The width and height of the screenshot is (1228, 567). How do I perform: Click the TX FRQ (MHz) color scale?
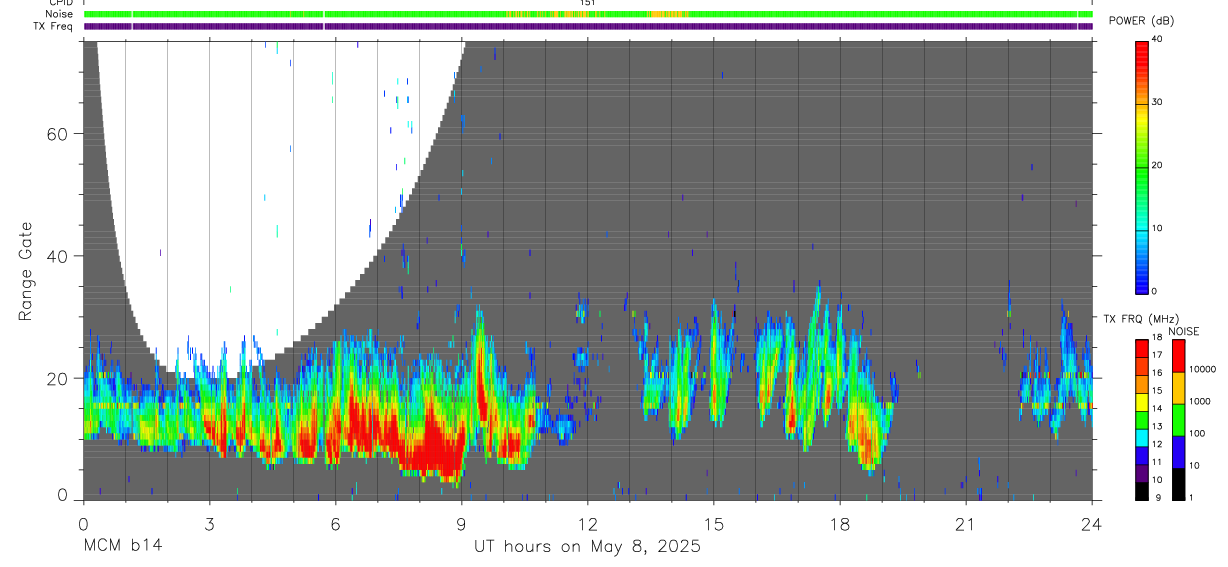(x=1141, y=419)
